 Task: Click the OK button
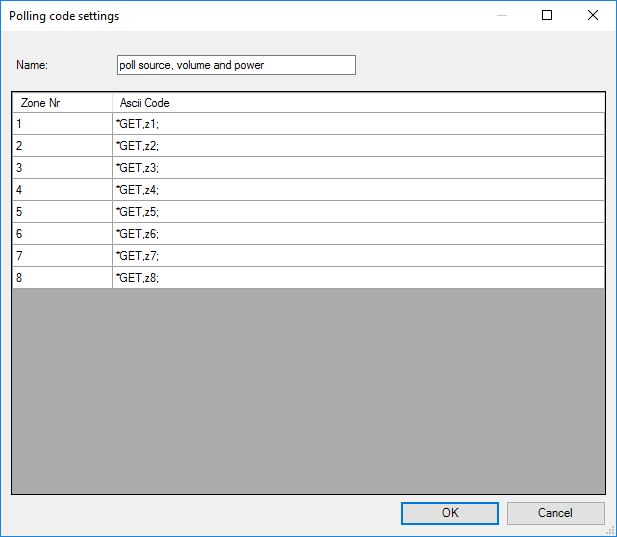point(450,513)
